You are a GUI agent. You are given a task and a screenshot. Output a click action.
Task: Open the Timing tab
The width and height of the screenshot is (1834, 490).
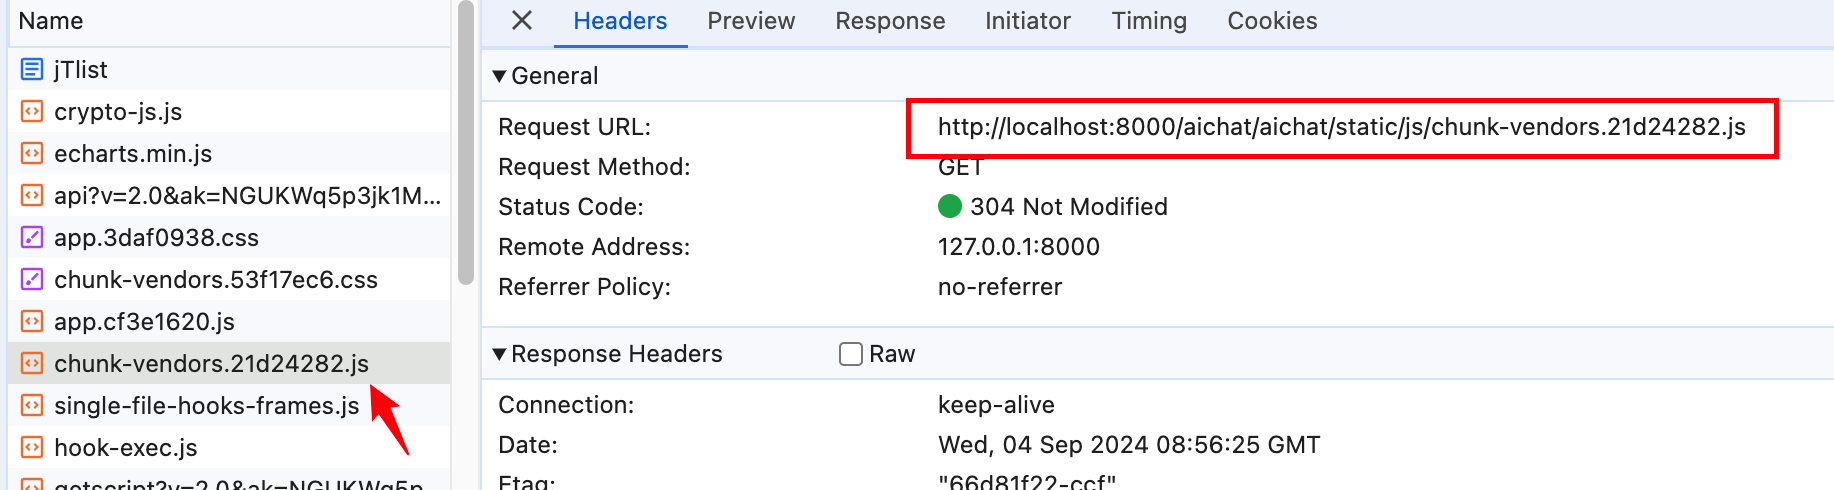(1149, 21)
